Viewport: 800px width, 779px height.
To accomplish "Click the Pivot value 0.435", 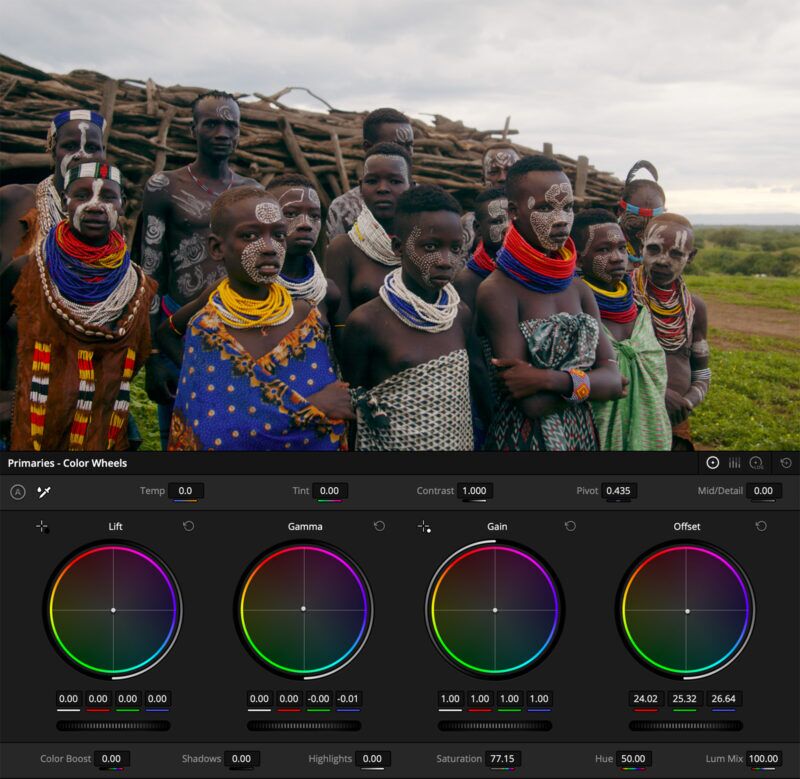I will point(618,491).
